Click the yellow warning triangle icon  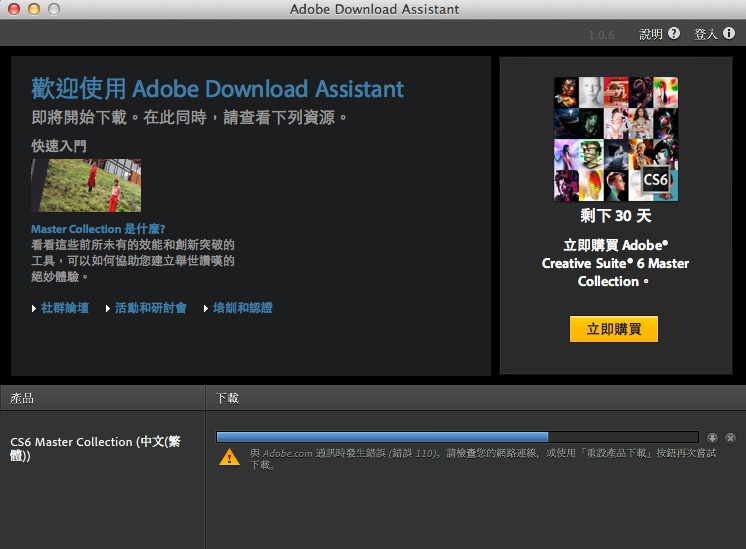[229, 457]
